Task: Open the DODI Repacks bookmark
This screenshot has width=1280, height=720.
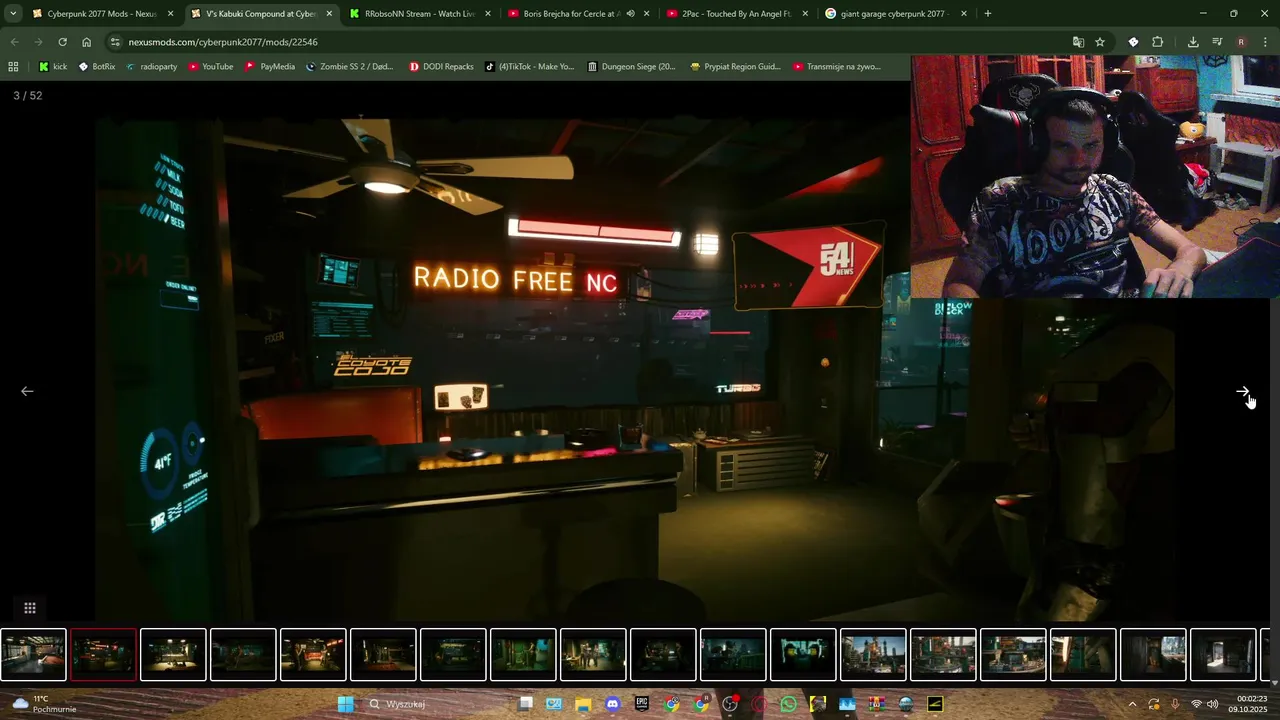Action: pos(441,67)
